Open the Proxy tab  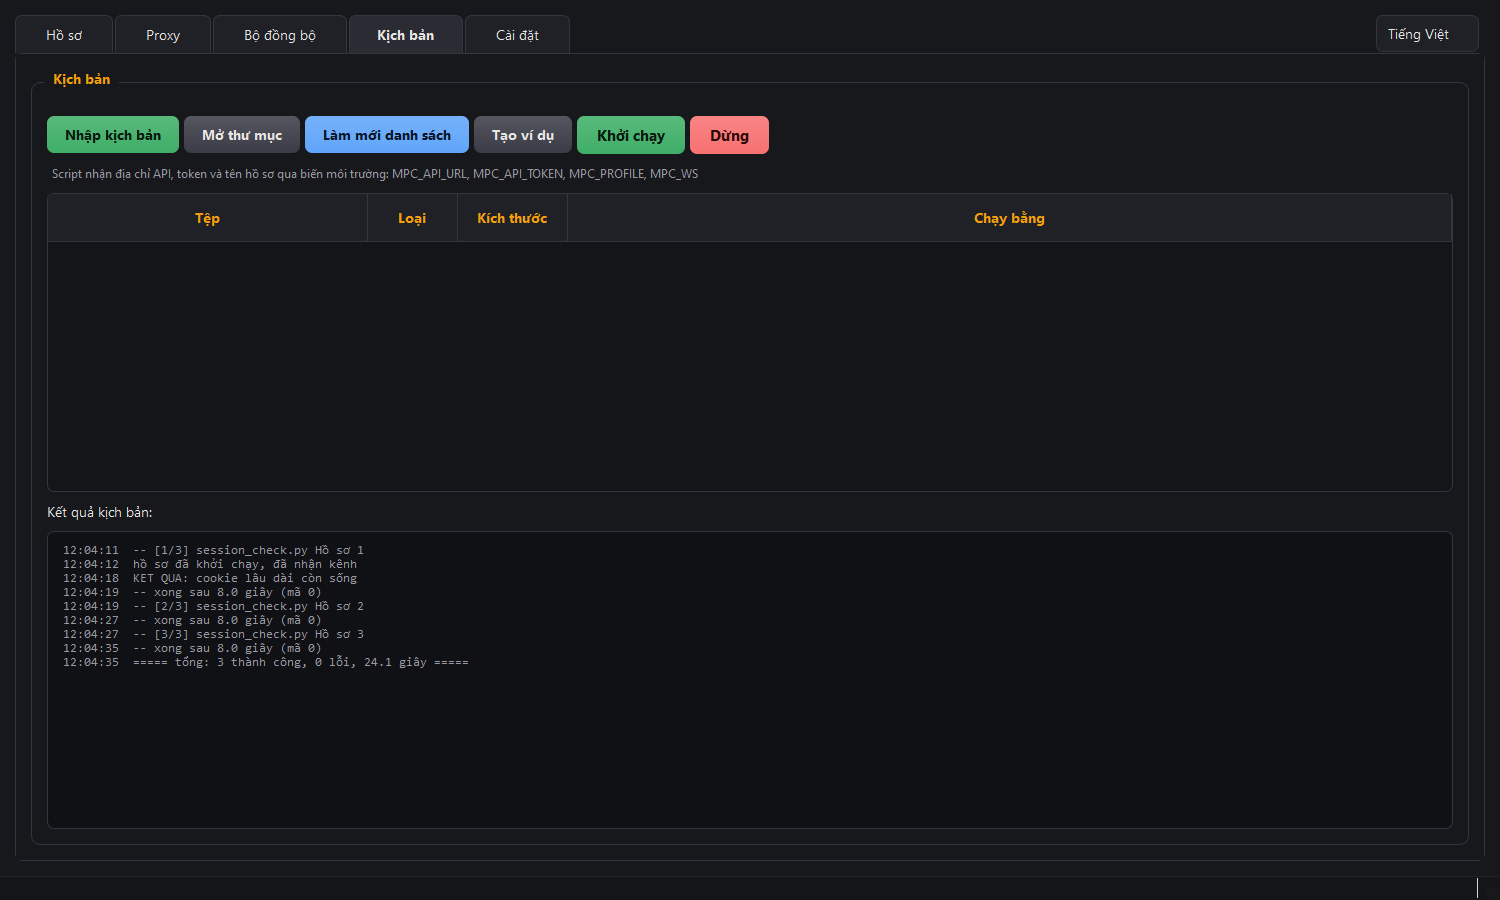163,35
